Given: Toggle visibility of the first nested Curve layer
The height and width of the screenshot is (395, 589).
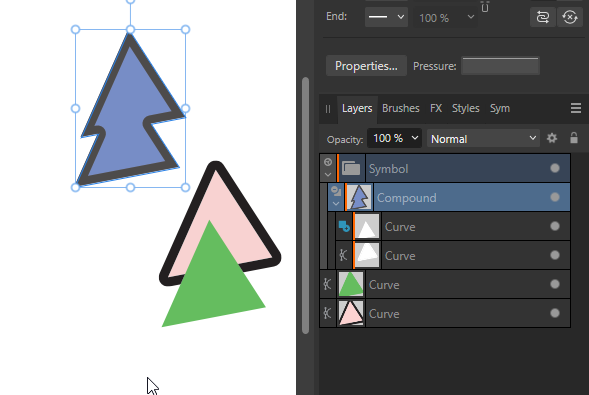Looking at the screenshot, I should tap(555, 226).
